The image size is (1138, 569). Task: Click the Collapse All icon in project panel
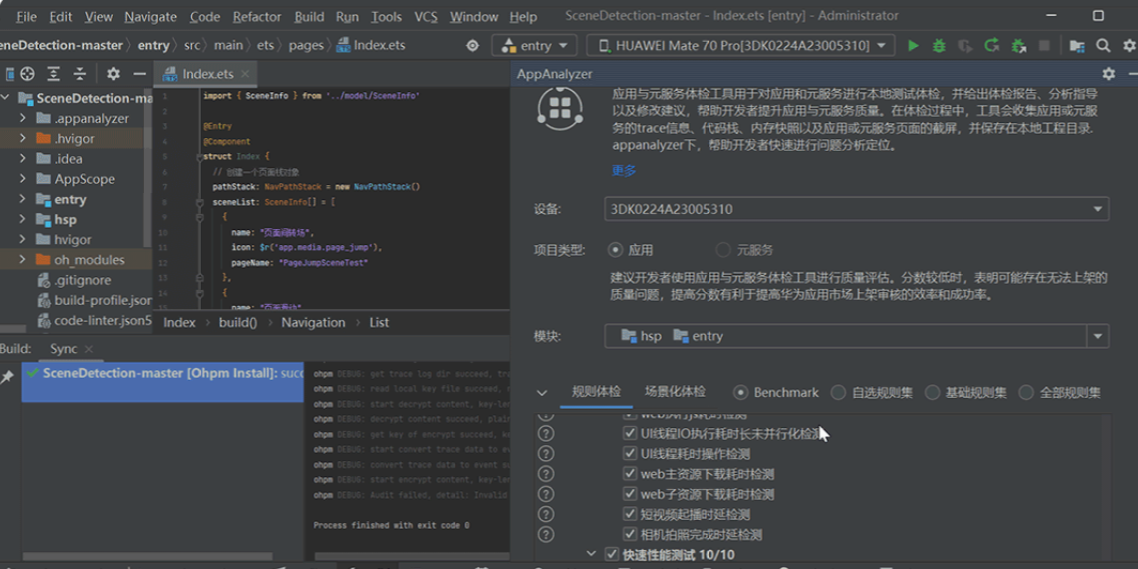79,74
